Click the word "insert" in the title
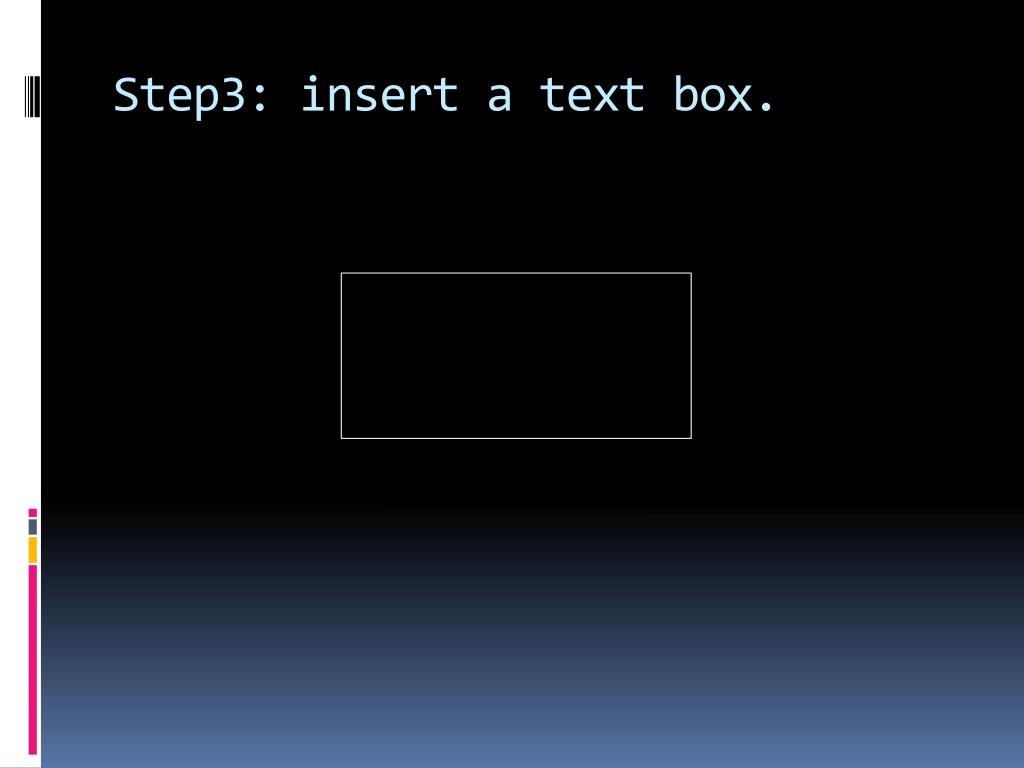This screenshot has height=768, width=1024. pyautogui.click(x=379, y=95)
